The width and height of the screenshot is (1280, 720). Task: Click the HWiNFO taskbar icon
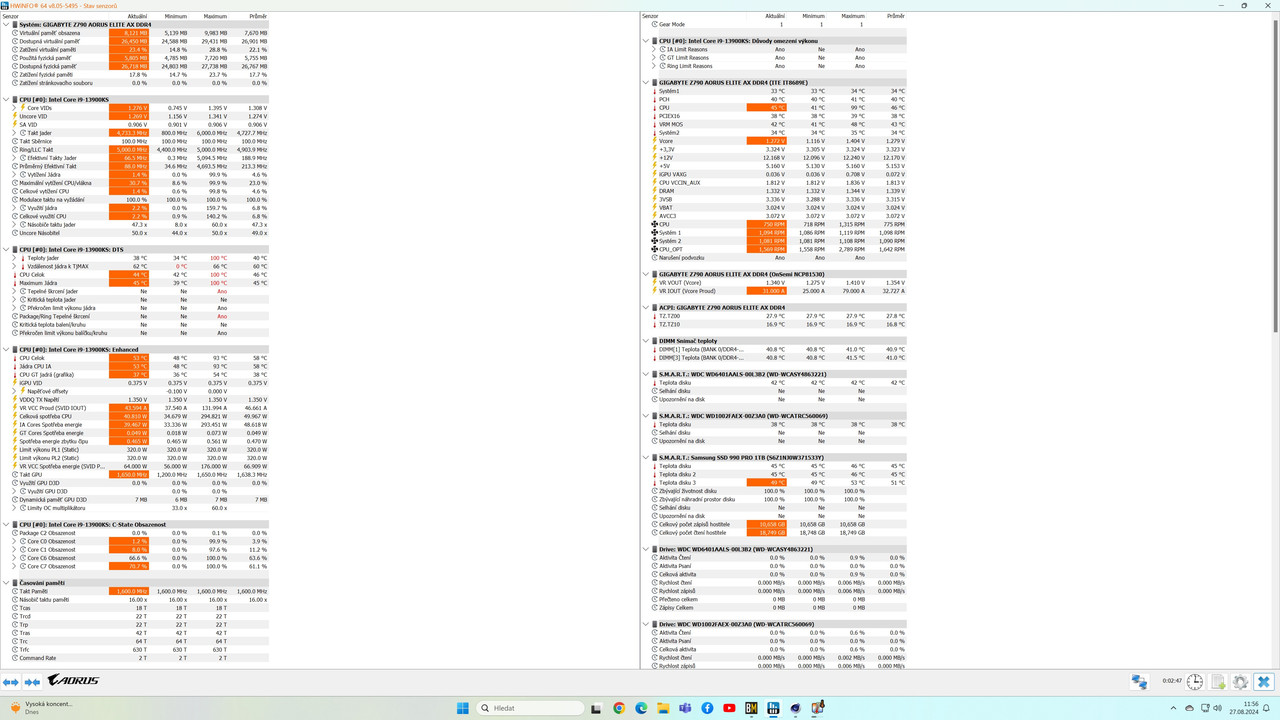(x=773, y=708)
